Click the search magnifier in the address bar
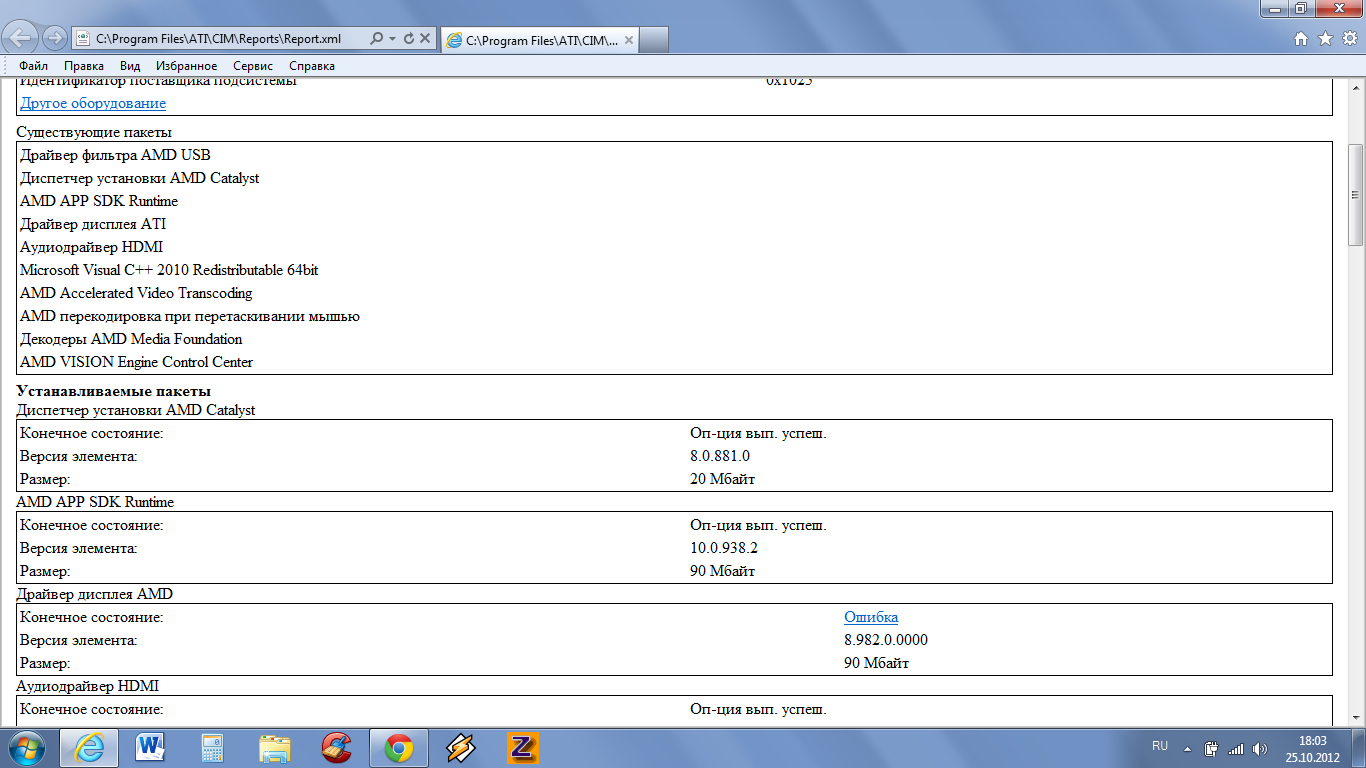The height and width of the screenshot is (768, 1366). (376, 39)
